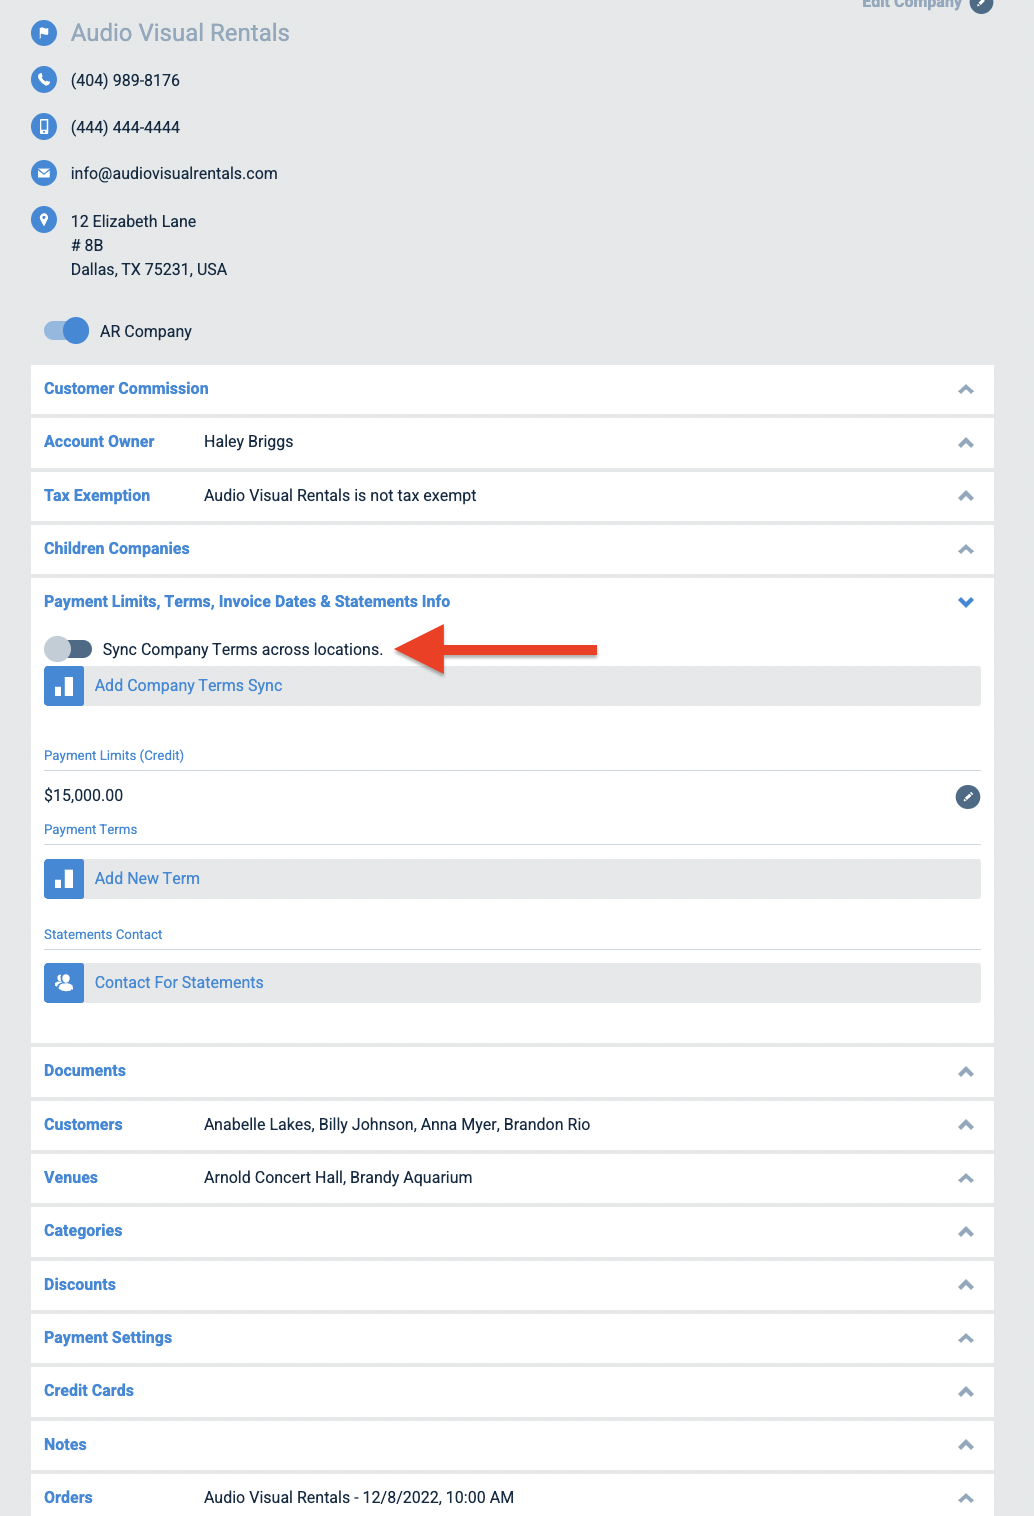This screenshot has height=1516, width=1034.
Task: Click the Add Company Terms Sync icon
Action: pos(64,686)
